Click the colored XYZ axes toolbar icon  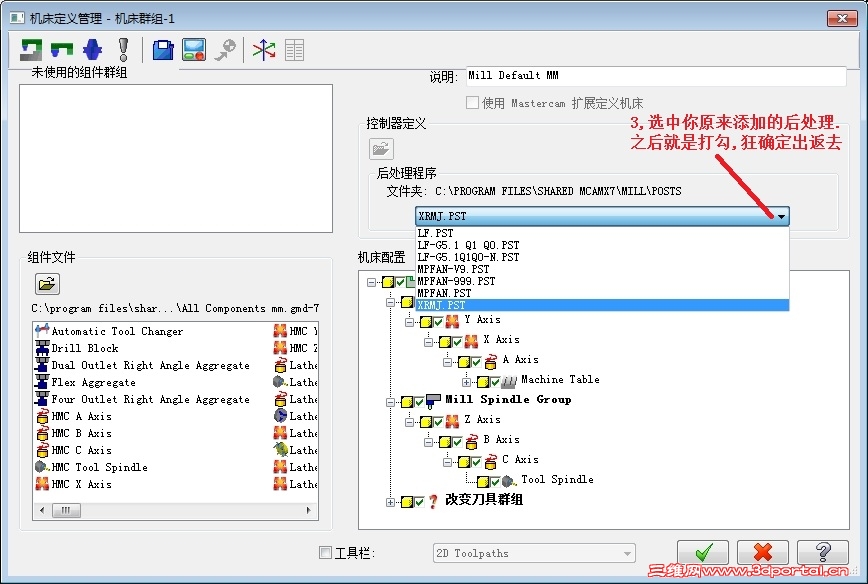click(x=264, y=50)
